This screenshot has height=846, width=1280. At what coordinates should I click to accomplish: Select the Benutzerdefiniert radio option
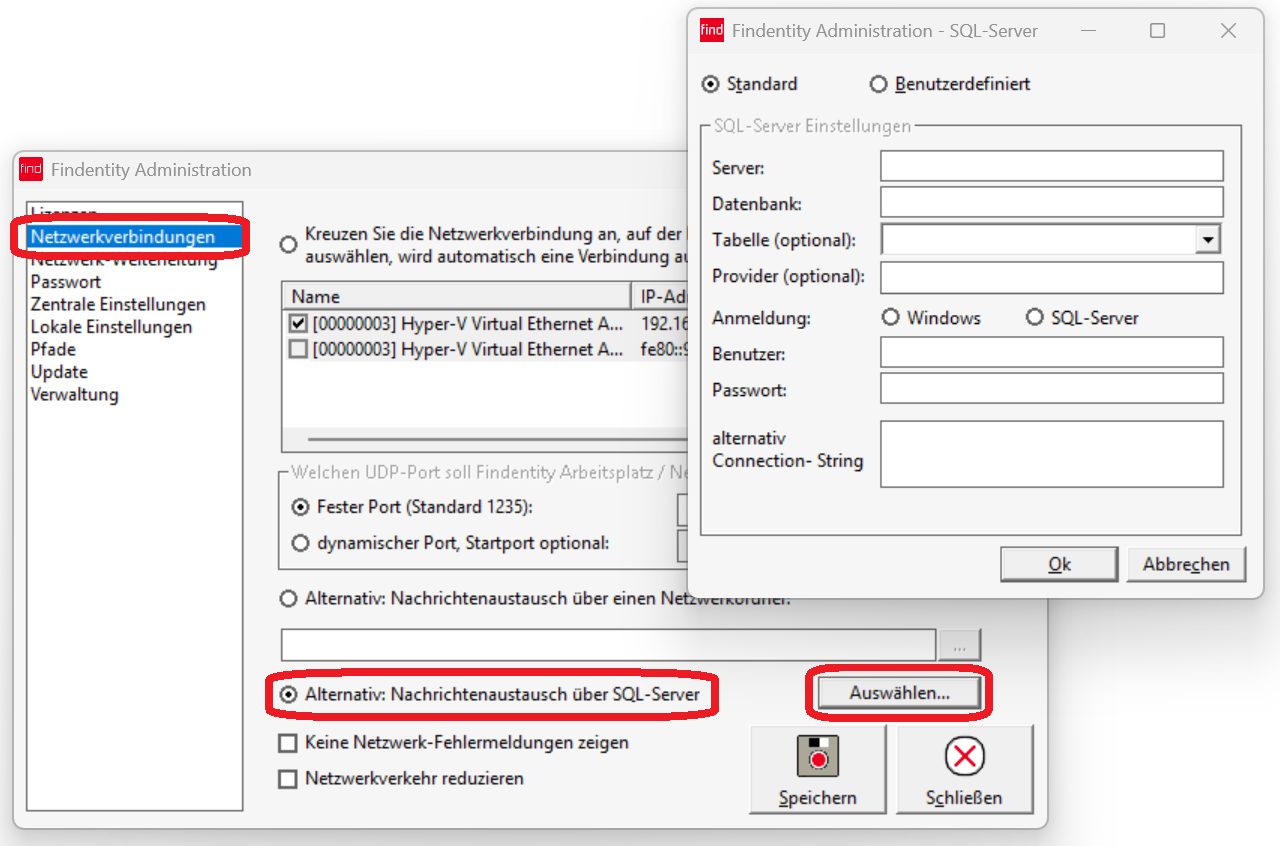(878, 84)
